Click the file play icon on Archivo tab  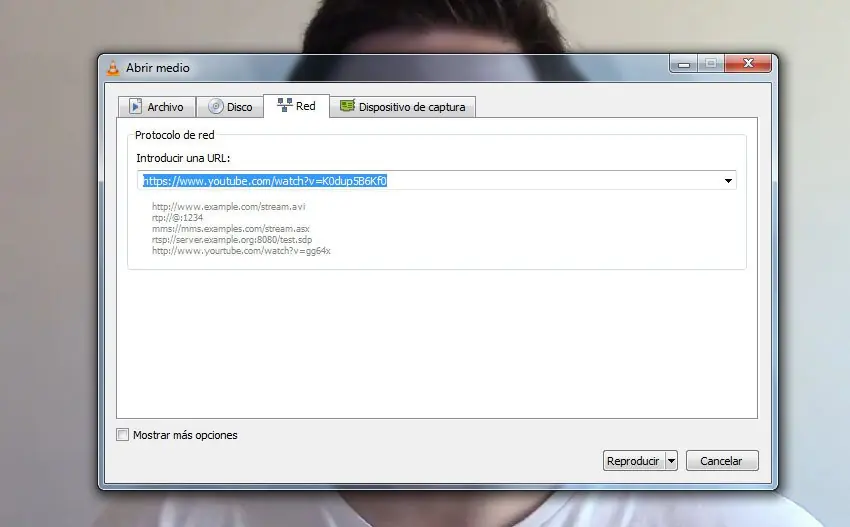(135, 106)
